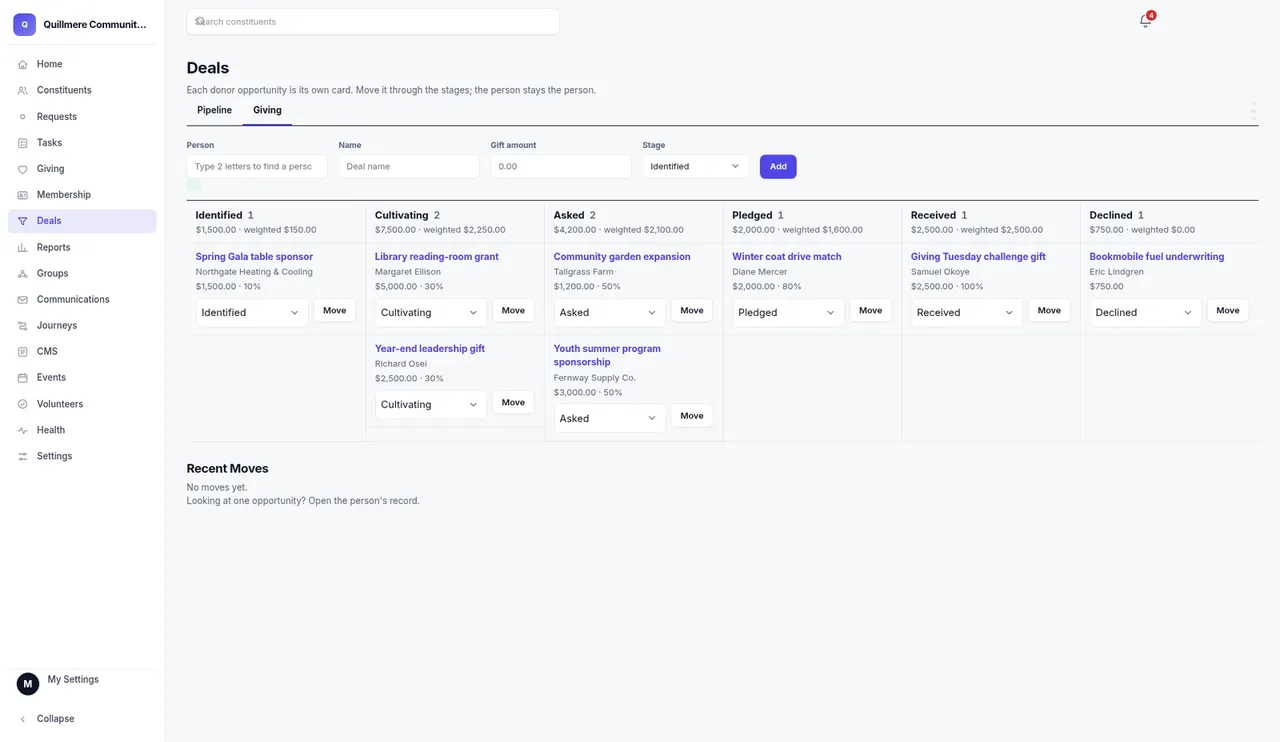Click the Quillmere Community workspace logo
The image size is (1280, 742).
coord(25,24)
